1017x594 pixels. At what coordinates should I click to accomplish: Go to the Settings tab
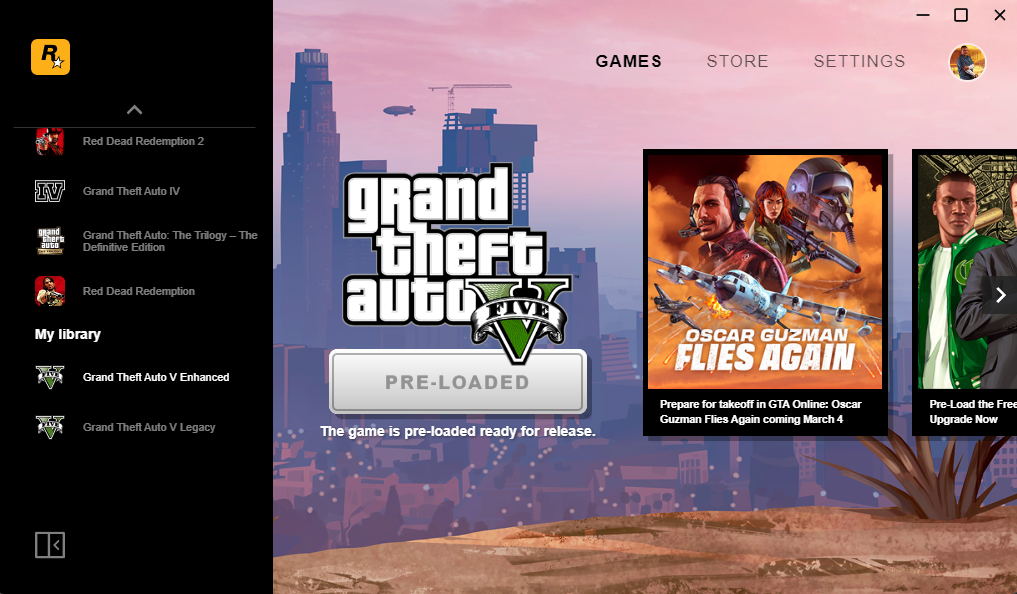(x=859, y=62)
